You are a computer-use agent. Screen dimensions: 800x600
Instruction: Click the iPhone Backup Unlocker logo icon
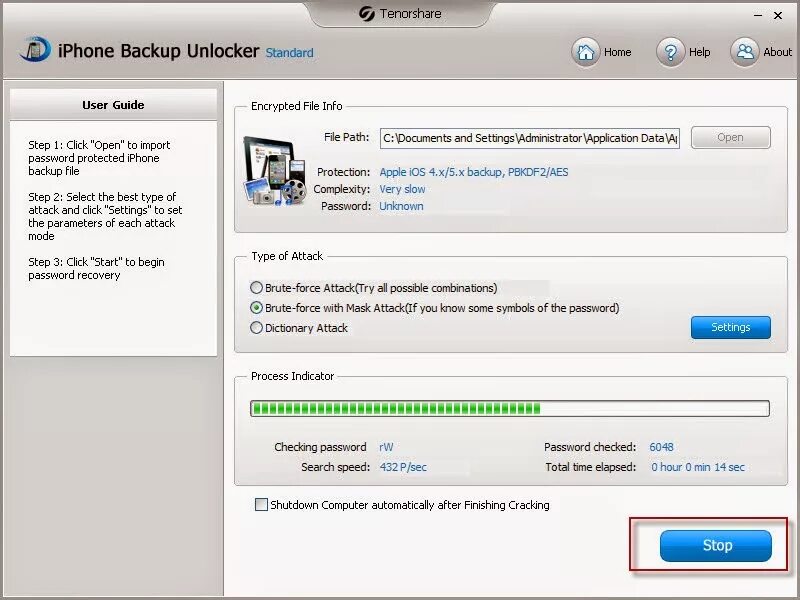[35, 49]
